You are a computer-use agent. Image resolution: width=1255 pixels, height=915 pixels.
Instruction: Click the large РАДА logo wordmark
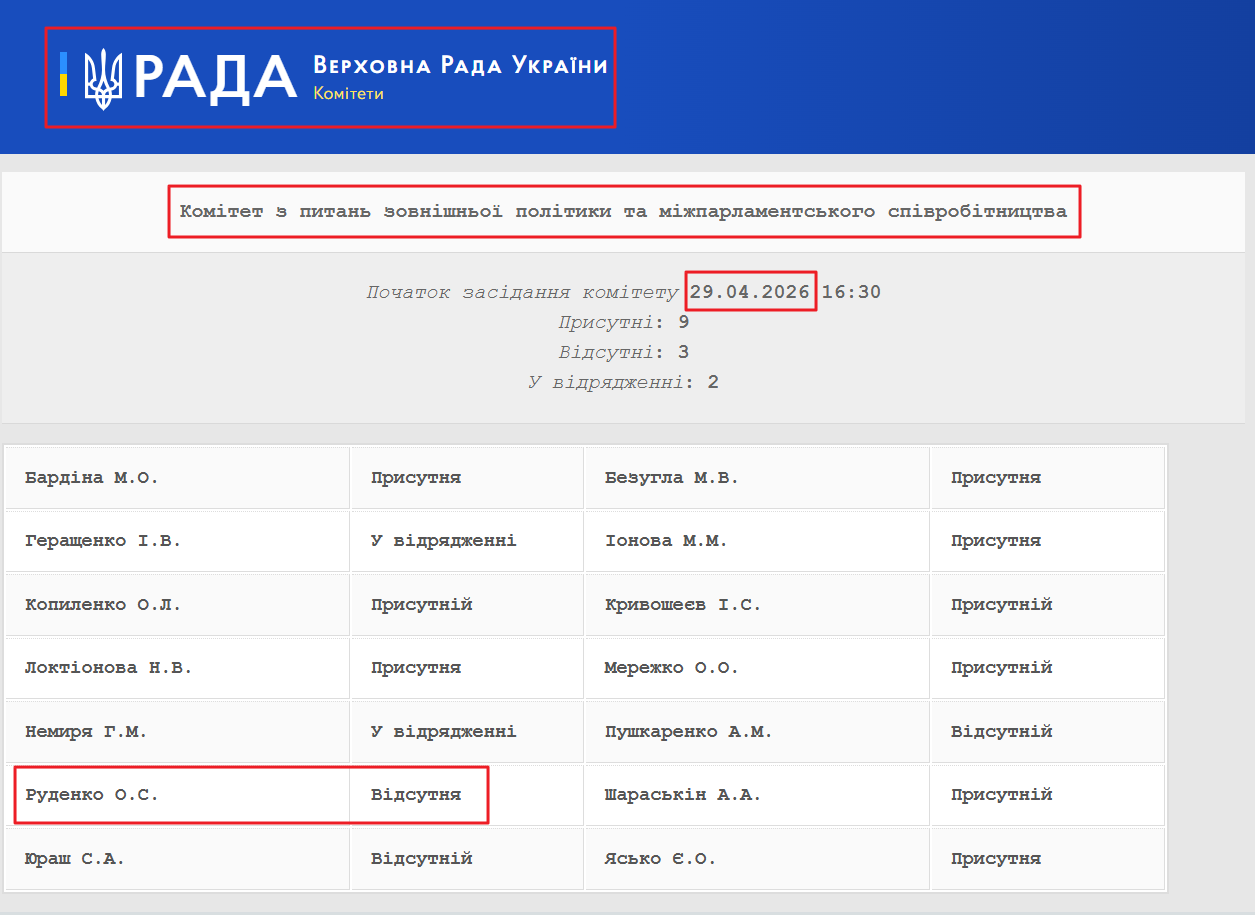[x=215, y=78]
